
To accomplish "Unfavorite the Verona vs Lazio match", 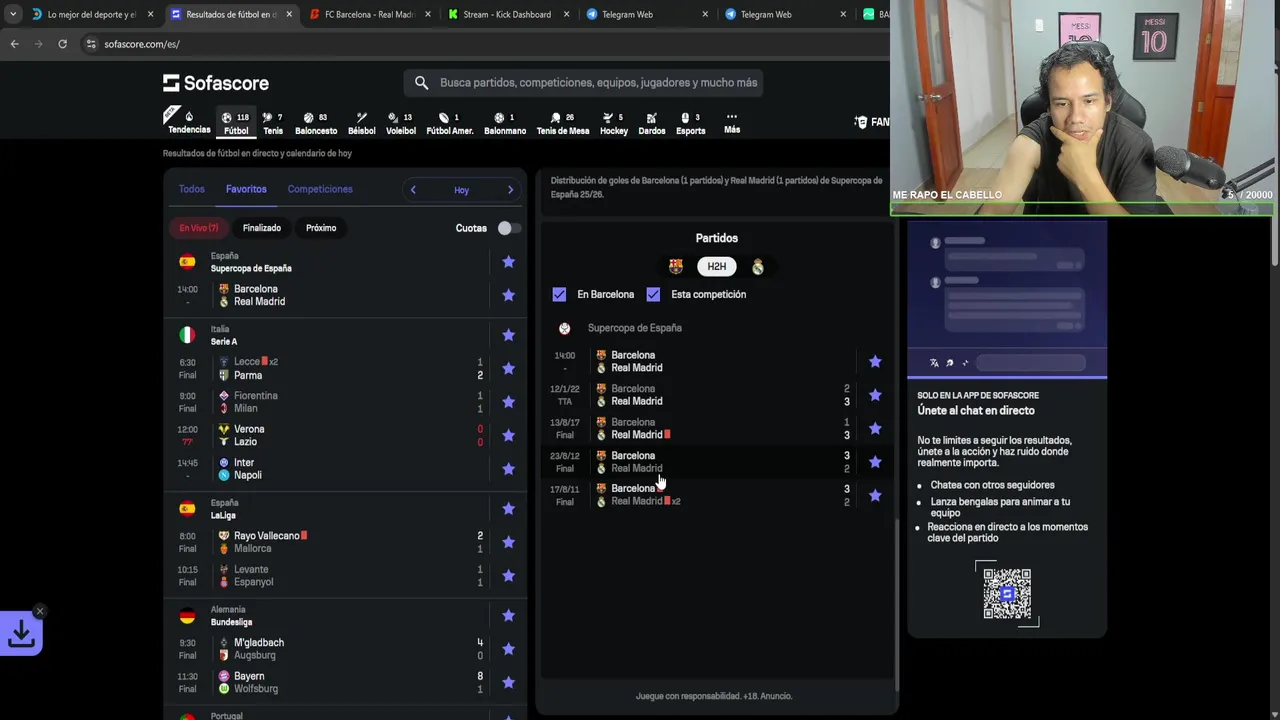I will coord(508,435).
